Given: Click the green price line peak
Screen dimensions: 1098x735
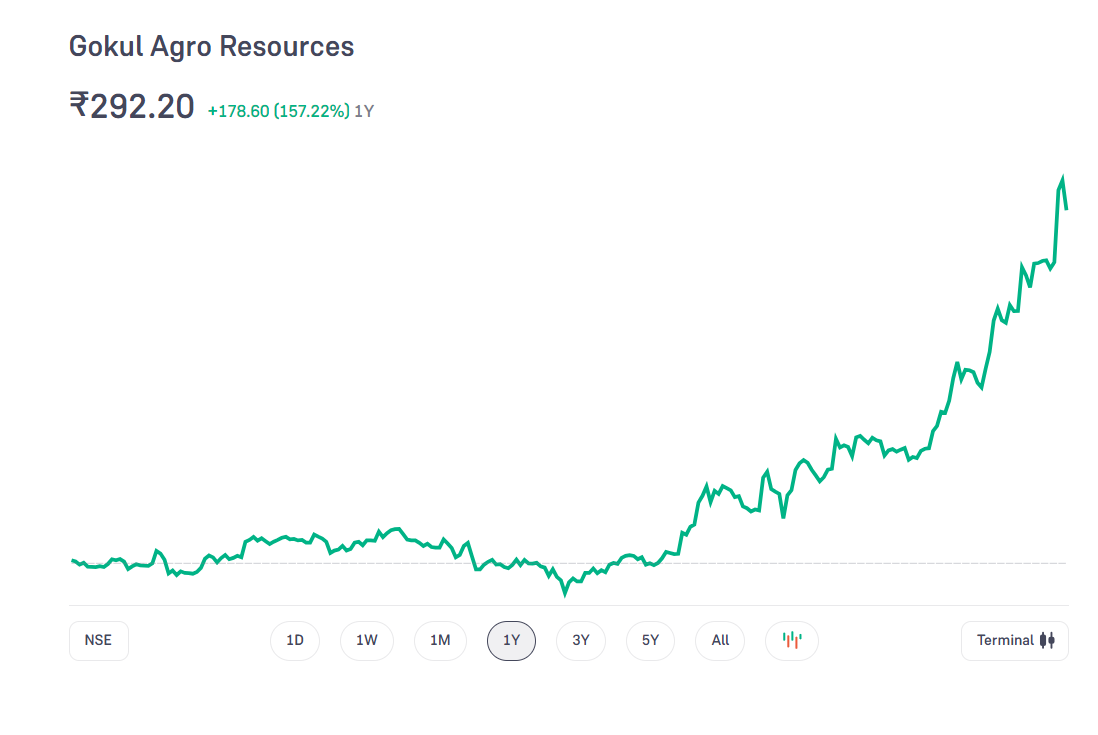Looking at the screenshot, I should pos(1062,179).
